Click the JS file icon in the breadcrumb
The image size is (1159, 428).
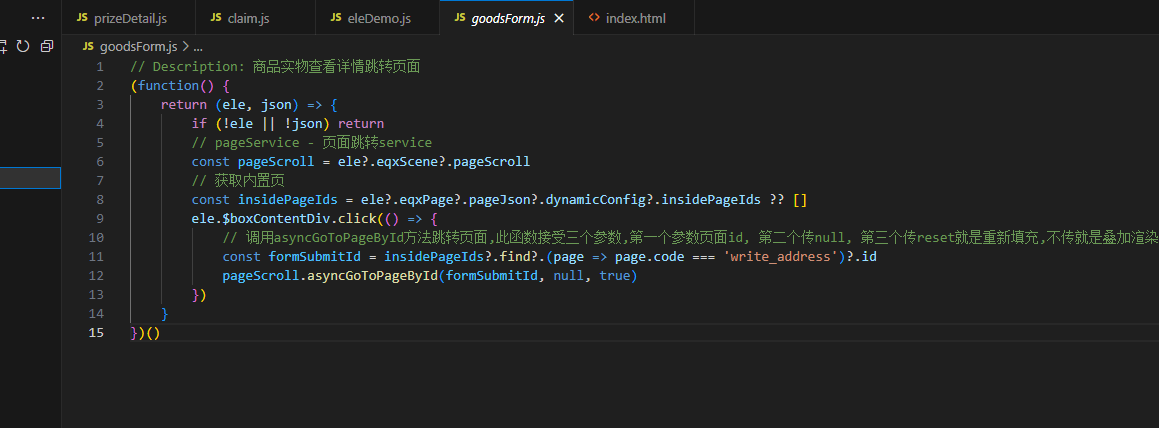(88, 47)
